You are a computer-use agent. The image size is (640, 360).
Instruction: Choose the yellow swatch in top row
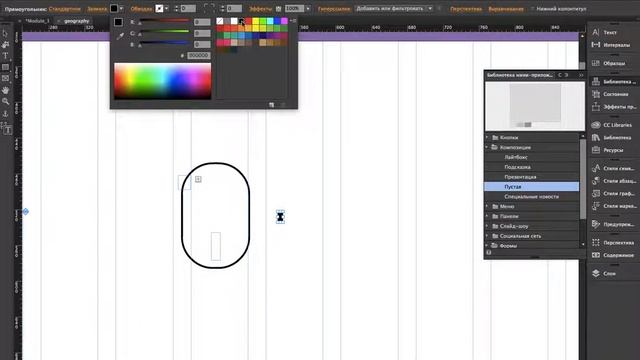pos(256,21)
